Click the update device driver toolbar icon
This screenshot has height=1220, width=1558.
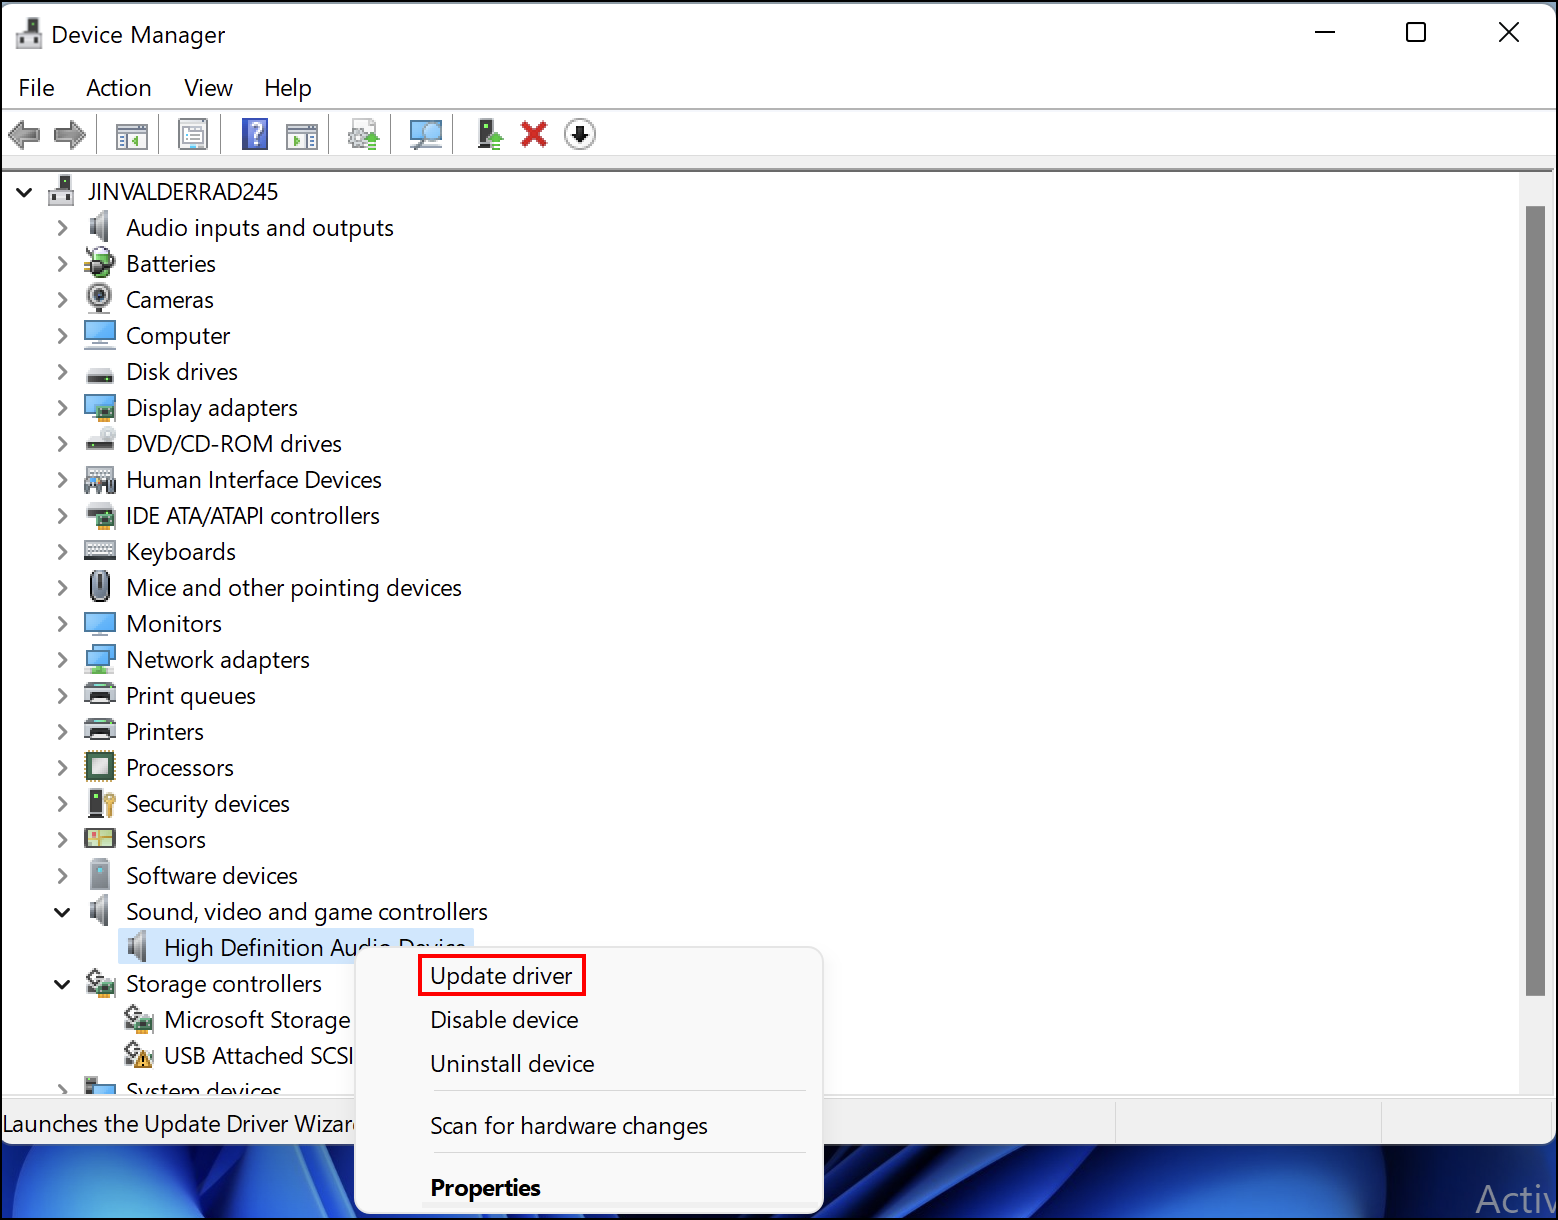point(489,134)
